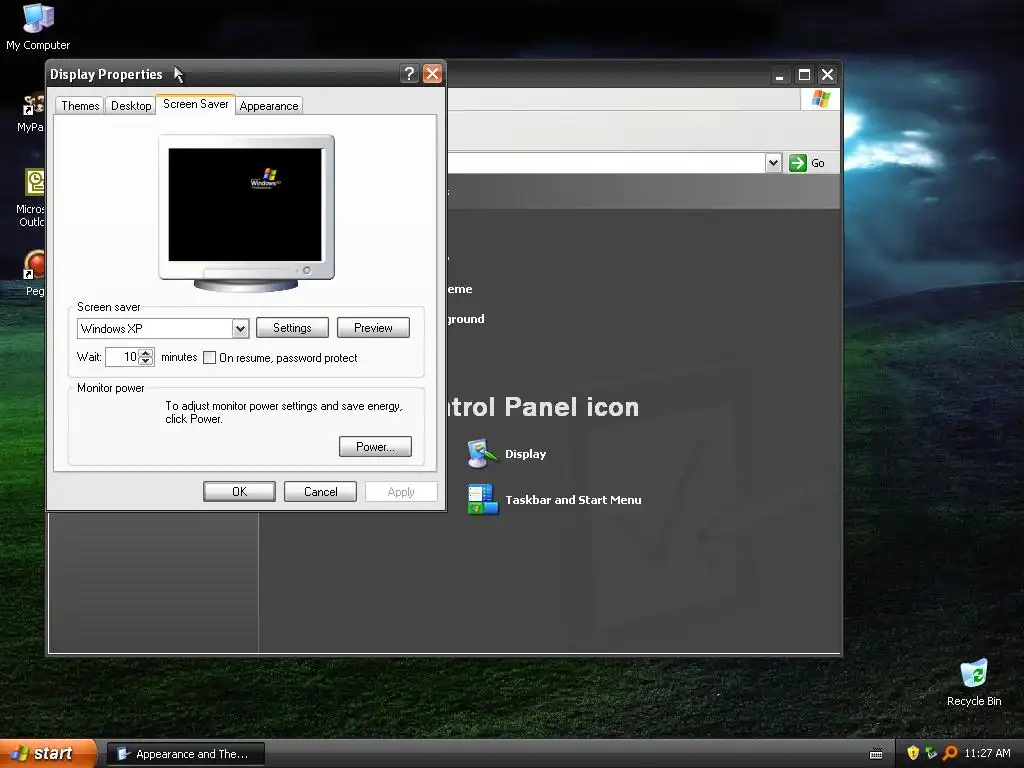
Task: Click the Apply button
Action: click(401, 492)
